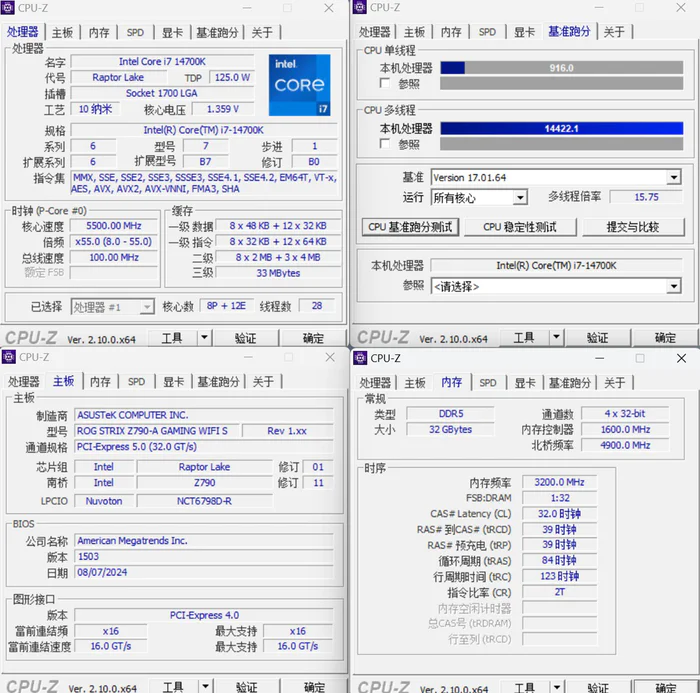700x693 pixels.
Task: Click single-thread score bar showing 916.0
Action: [x=562, y=68]
